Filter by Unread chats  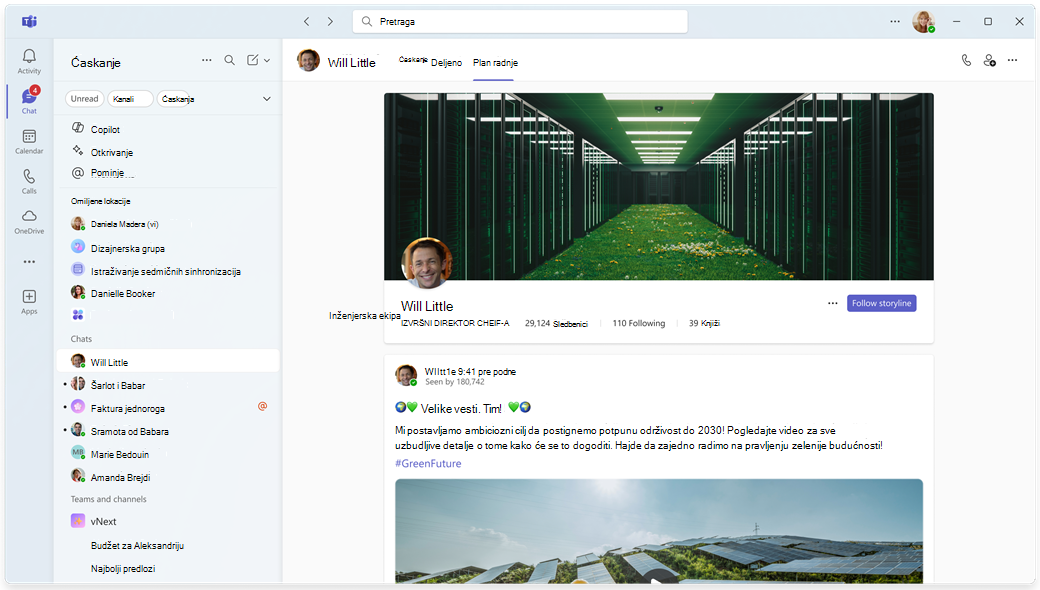pyautogui.click(x=84, y=99)
